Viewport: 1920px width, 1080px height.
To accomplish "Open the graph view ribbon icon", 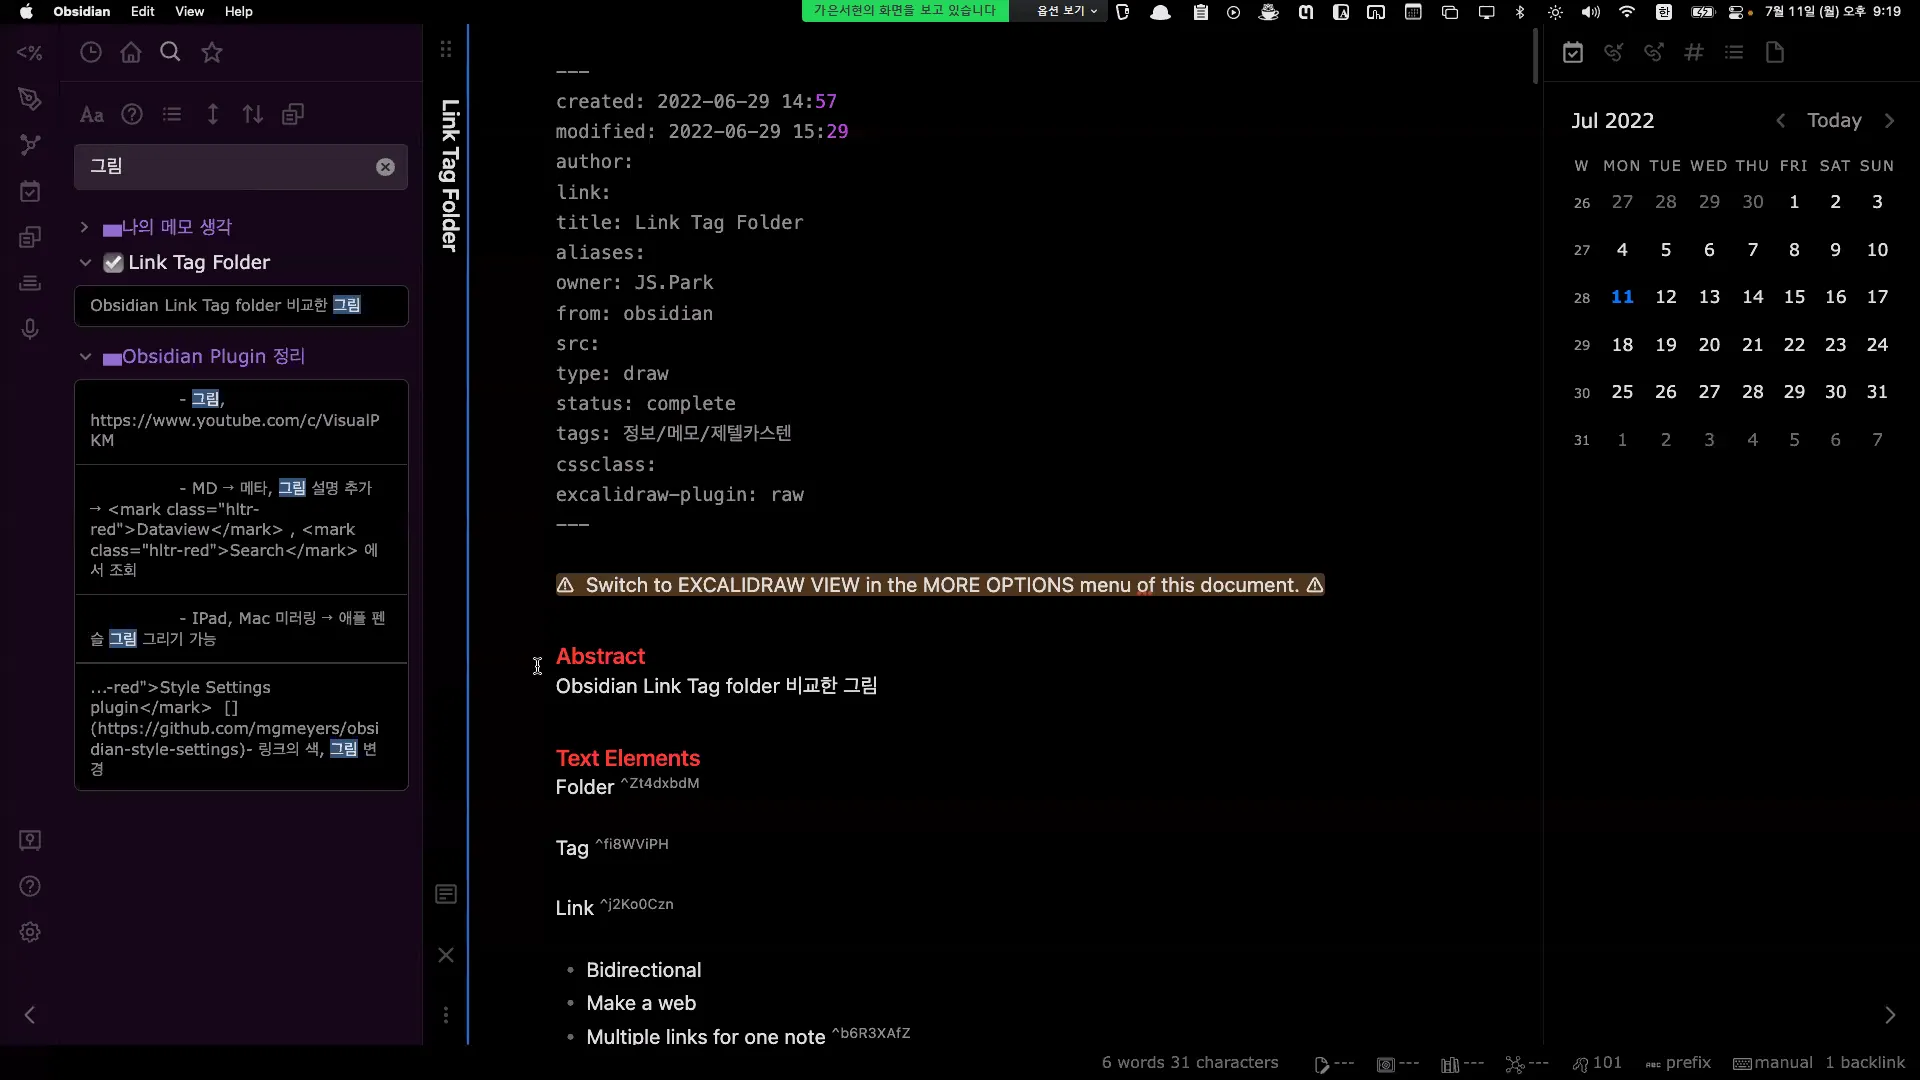I will [30, 145].
